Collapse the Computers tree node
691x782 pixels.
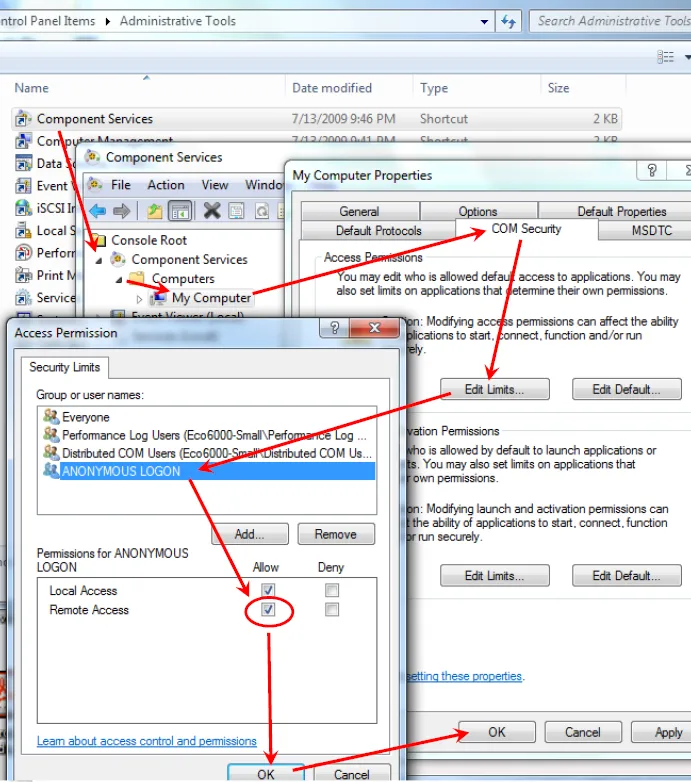coord(119,280)
